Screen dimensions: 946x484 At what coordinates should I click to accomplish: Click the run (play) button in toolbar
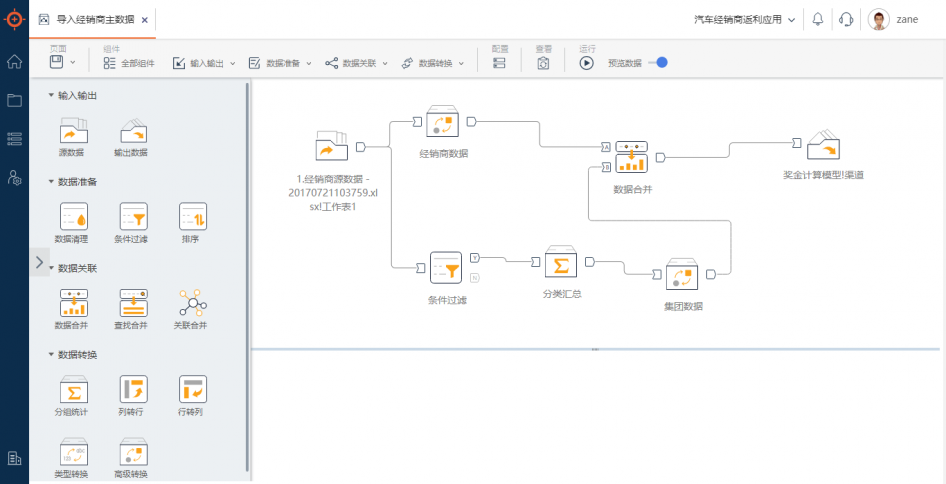(x=586, y=62)
